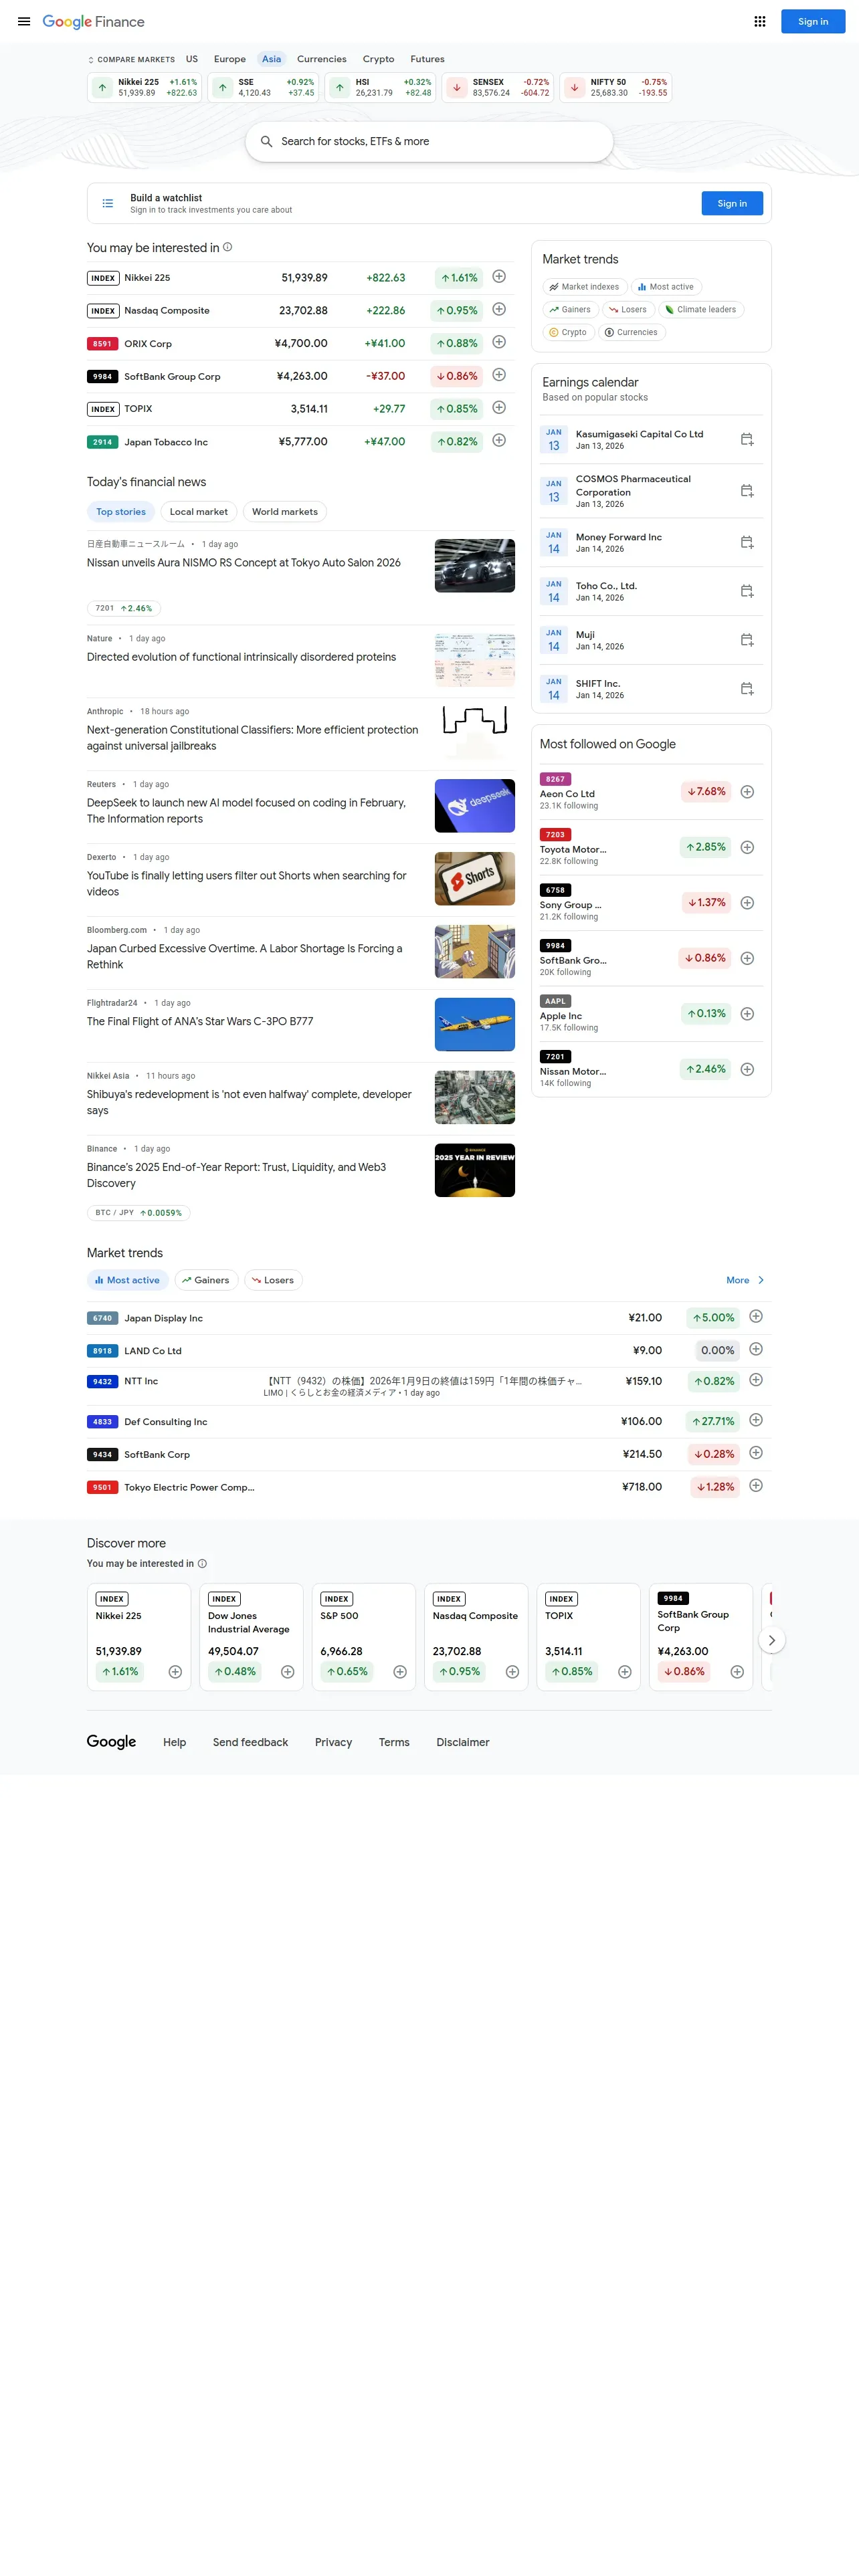The image size is (859, 2576).
Task: Read the Binance 2025 End-of-Year Report headline
Action: tap(237, 1175)
